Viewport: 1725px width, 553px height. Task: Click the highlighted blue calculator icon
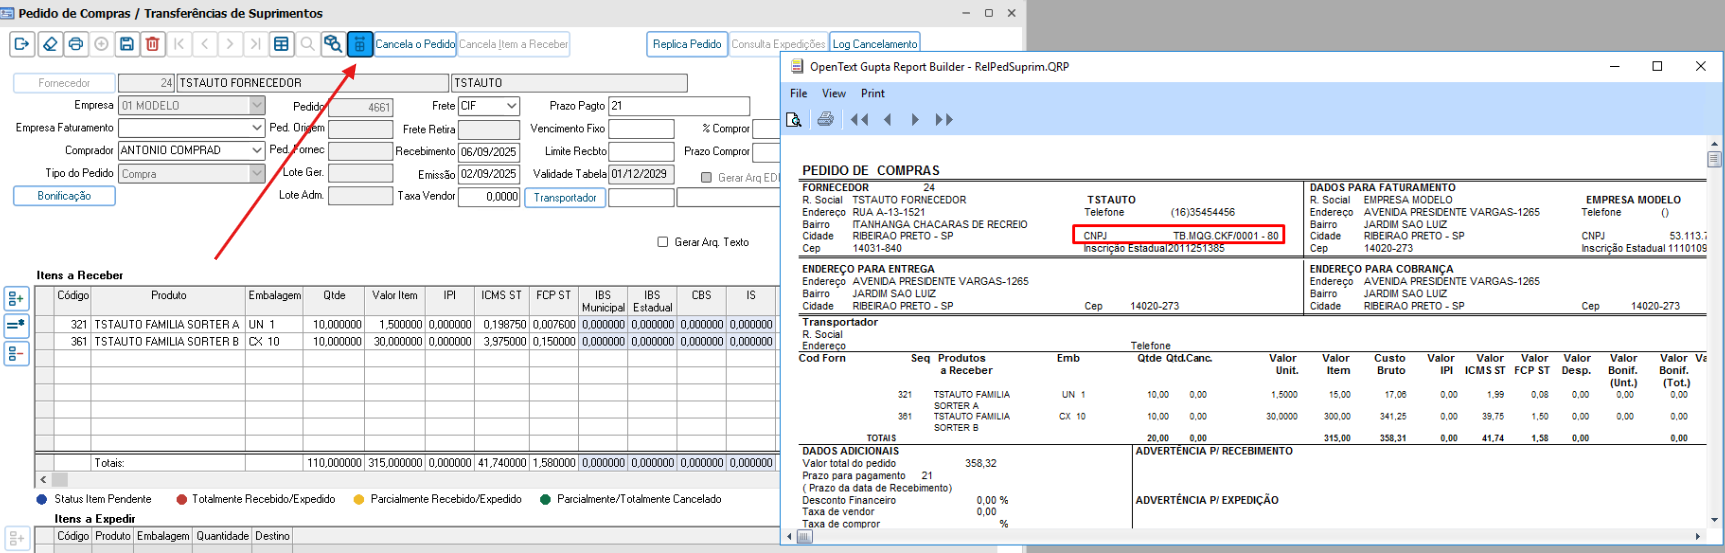[360, 44]
